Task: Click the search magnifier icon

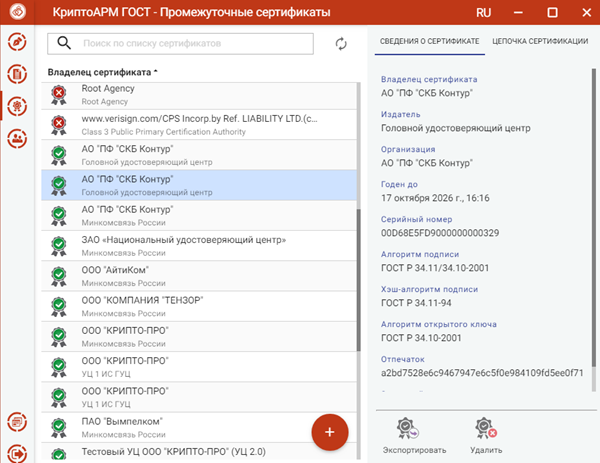Action: (x=64, y=43)
